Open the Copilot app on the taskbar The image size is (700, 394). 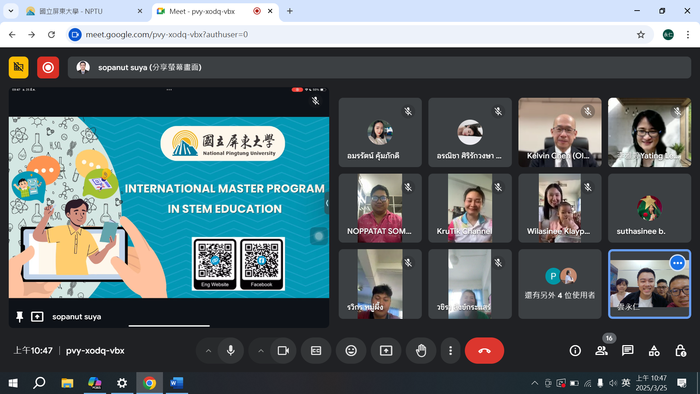pyautogui.click(x=94, y=383)
